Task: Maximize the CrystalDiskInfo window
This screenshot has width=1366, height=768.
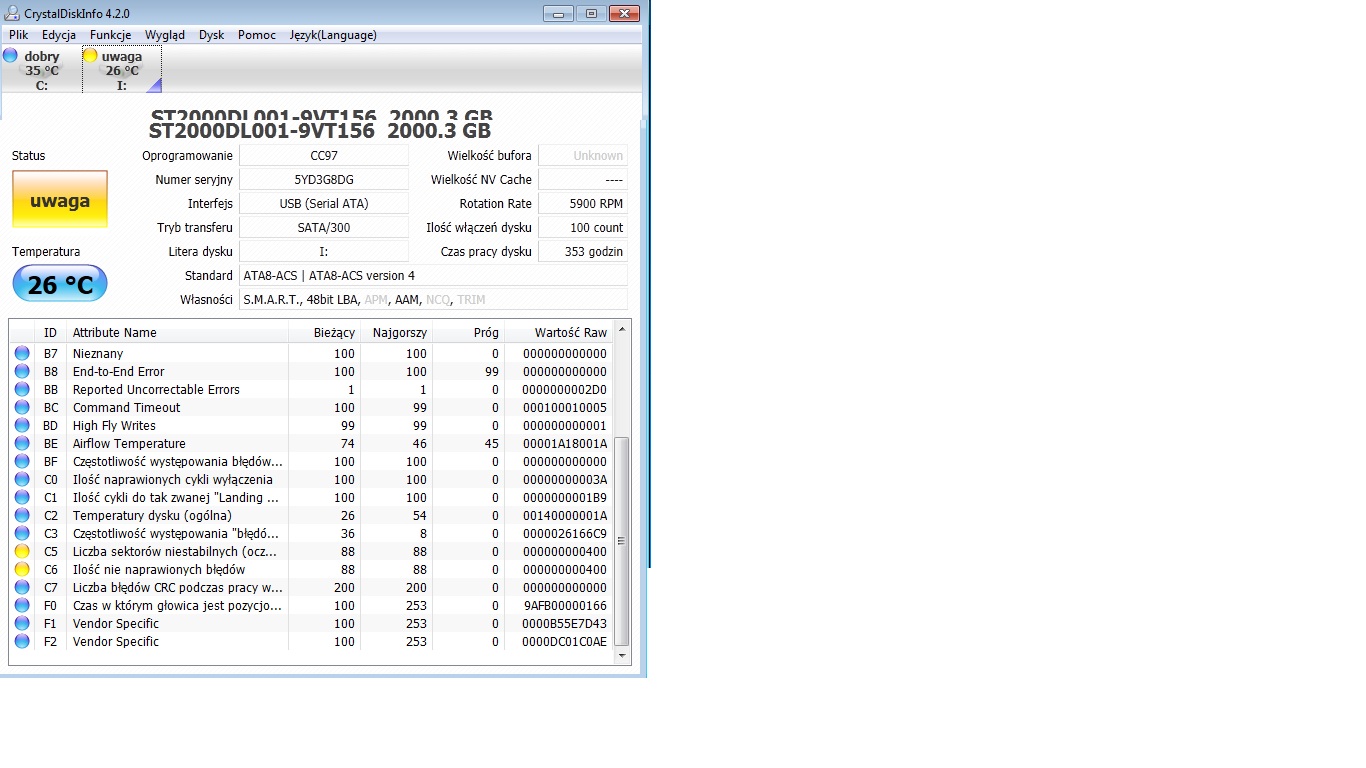Action: (591, 13)
